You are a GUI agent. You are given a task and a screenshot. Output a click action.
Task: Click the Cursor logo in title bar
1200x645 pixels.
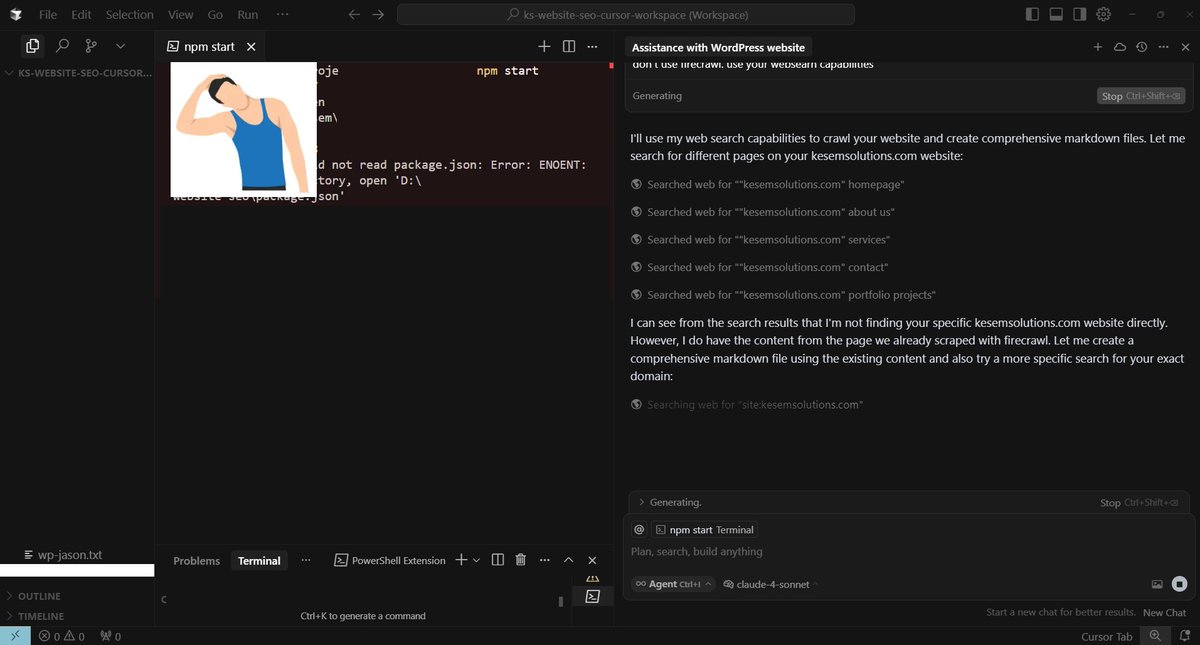(15, 14)
